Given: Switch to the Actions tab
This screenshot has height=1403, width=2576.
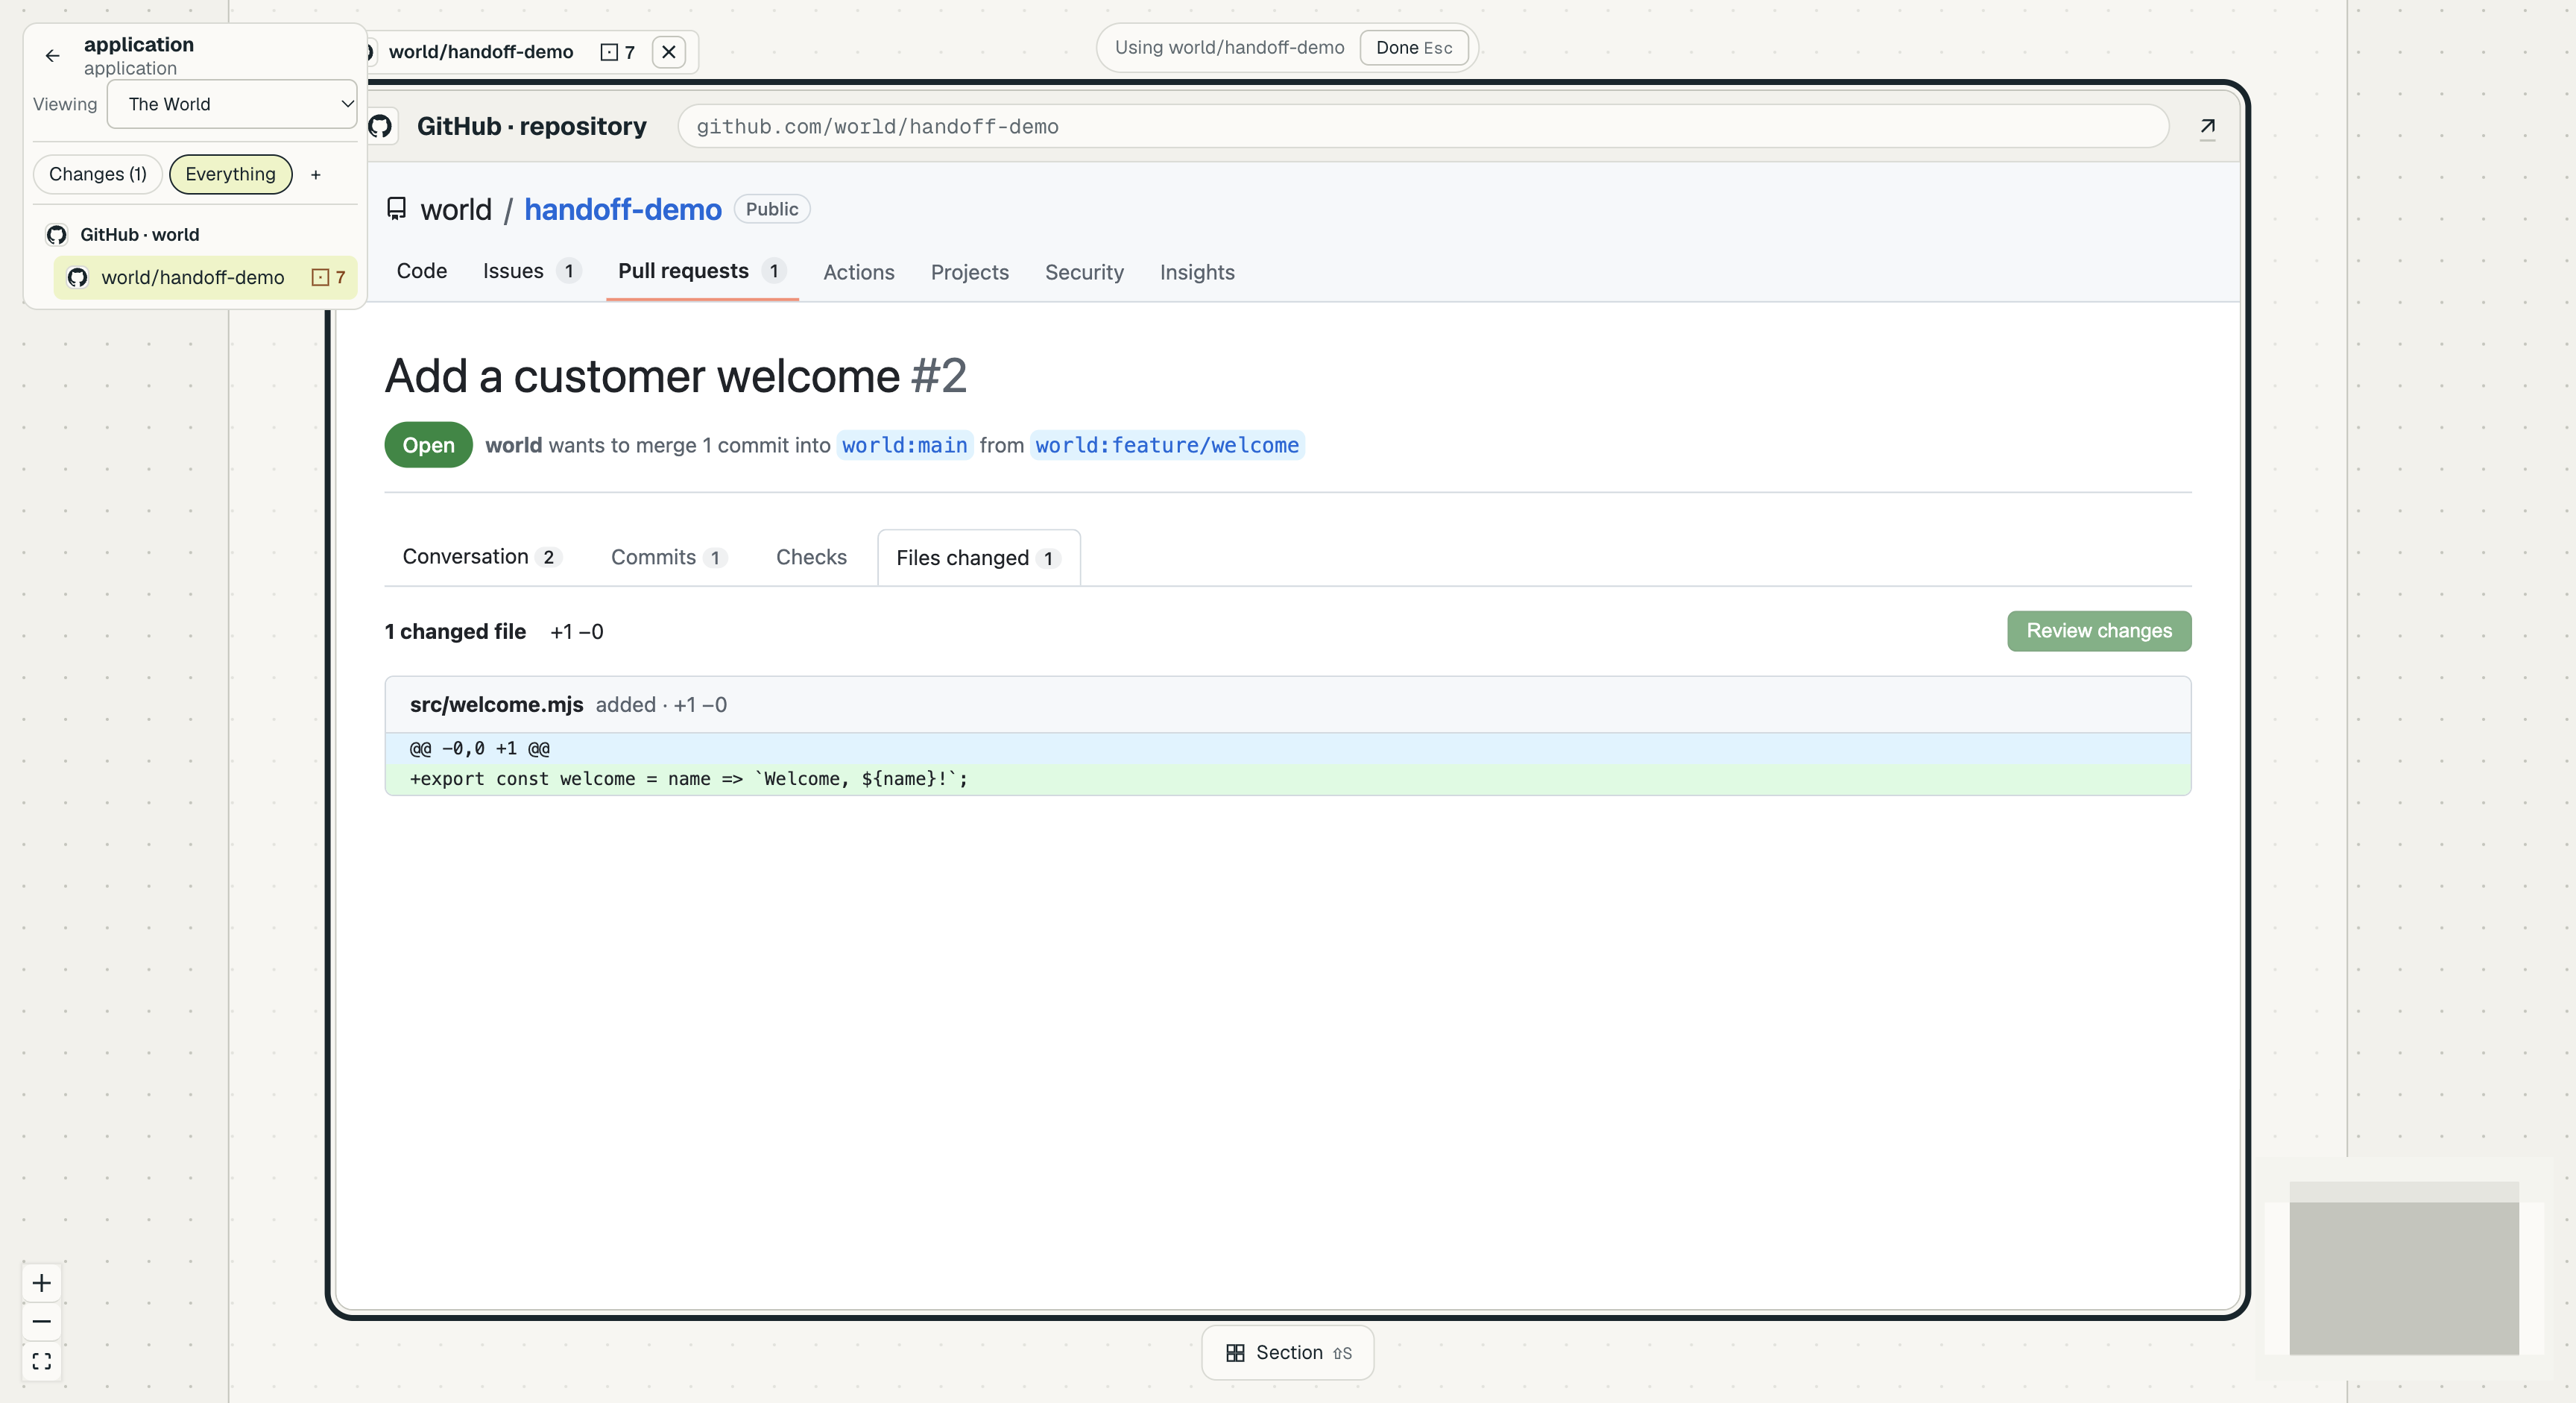Looking at the screenshot, I should [x=859, y=272].
